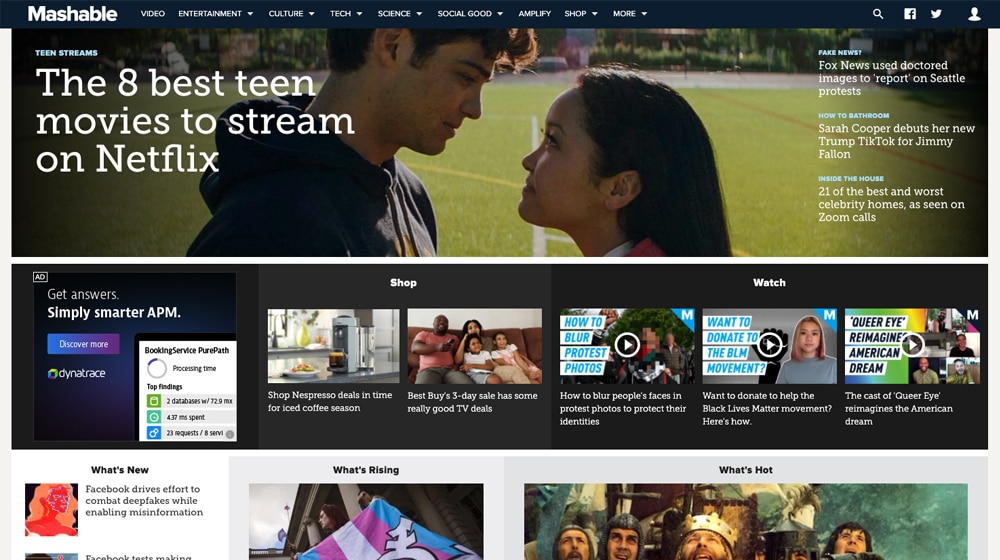Open blur people's faces article title
The width and height of the screenshot is (1000, 560).
622,408
